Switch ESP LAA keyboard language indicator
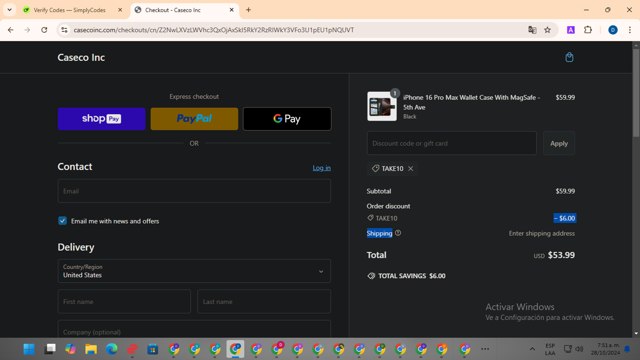 550,349
